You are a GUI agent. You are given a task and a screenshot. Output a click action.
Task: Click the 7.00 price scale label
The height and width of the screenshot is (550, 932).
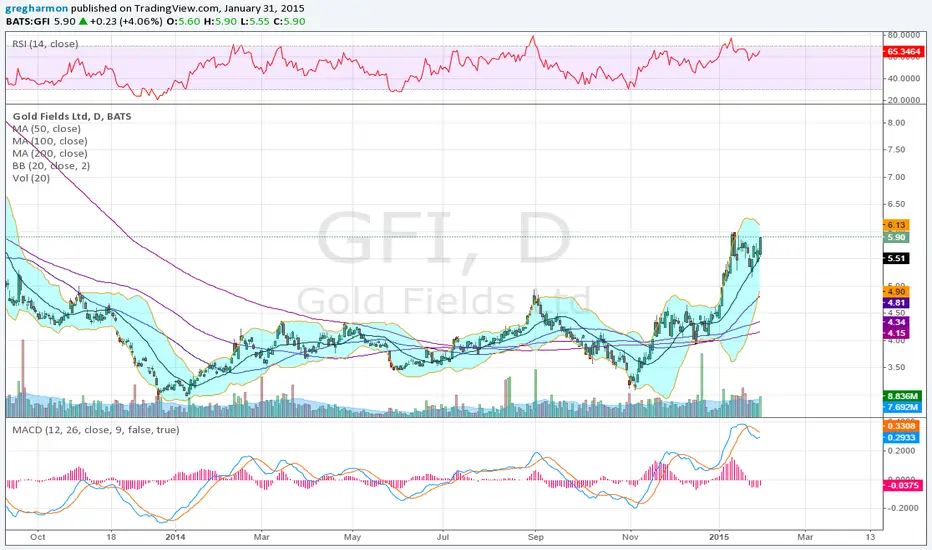[896, 177]
